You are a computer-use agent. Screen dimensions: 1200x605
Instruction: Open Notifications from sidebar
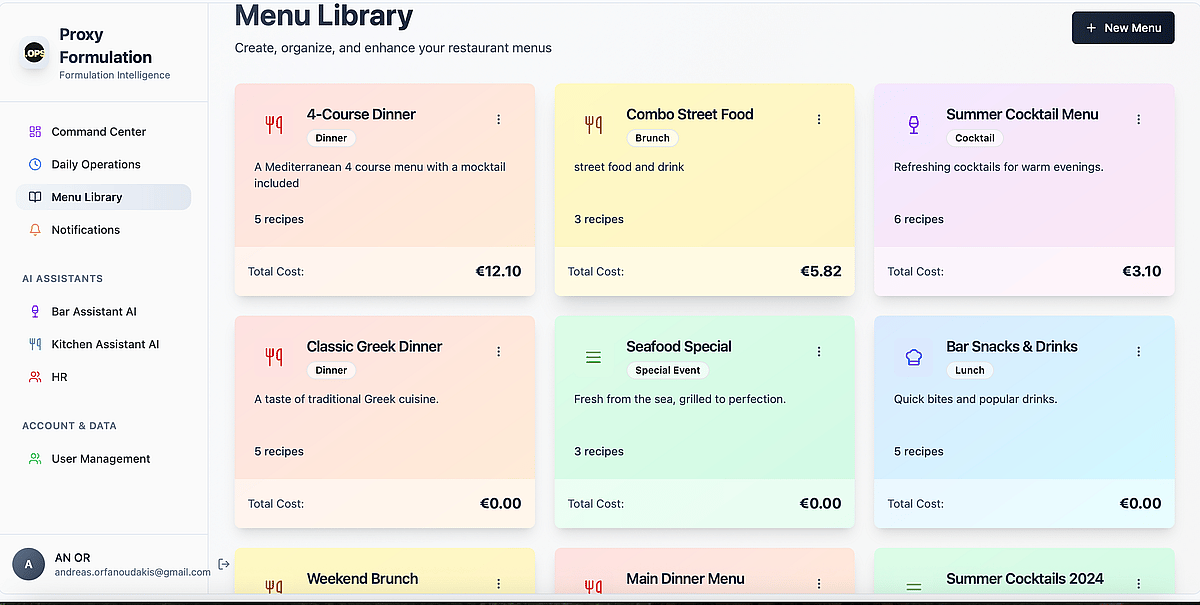click(85, 230)
